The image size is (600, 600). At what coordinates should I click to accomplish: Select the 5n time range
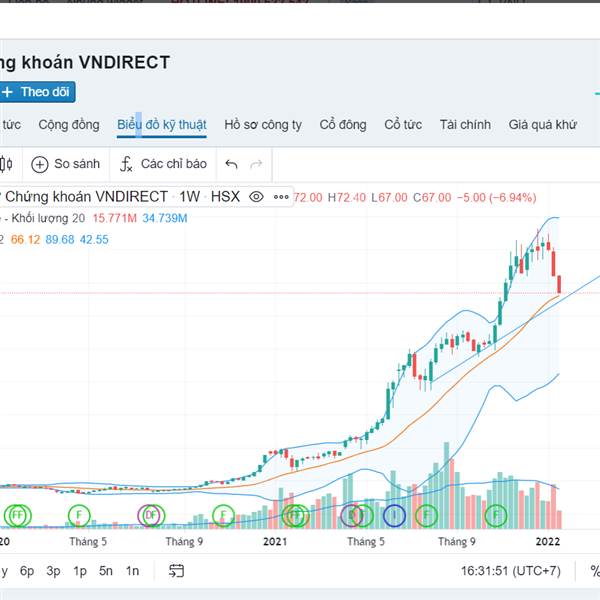coord(106,571)
